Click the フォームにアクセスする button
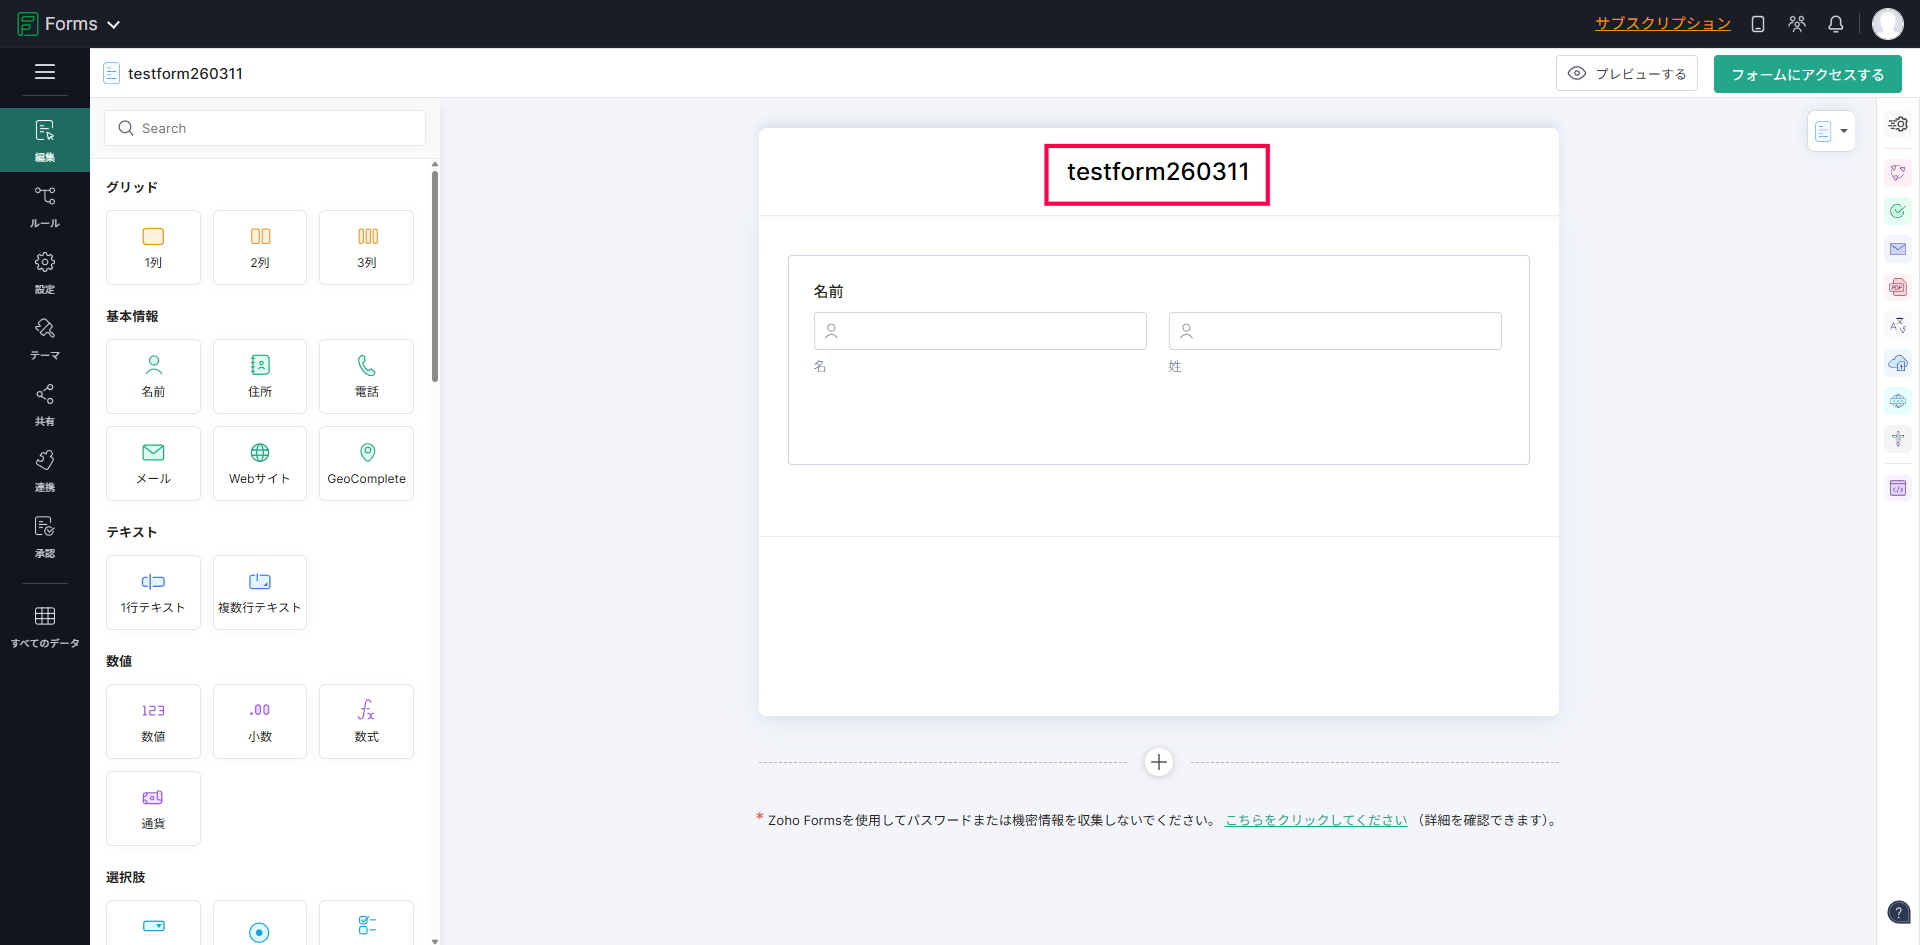 tap(1807, 74)
